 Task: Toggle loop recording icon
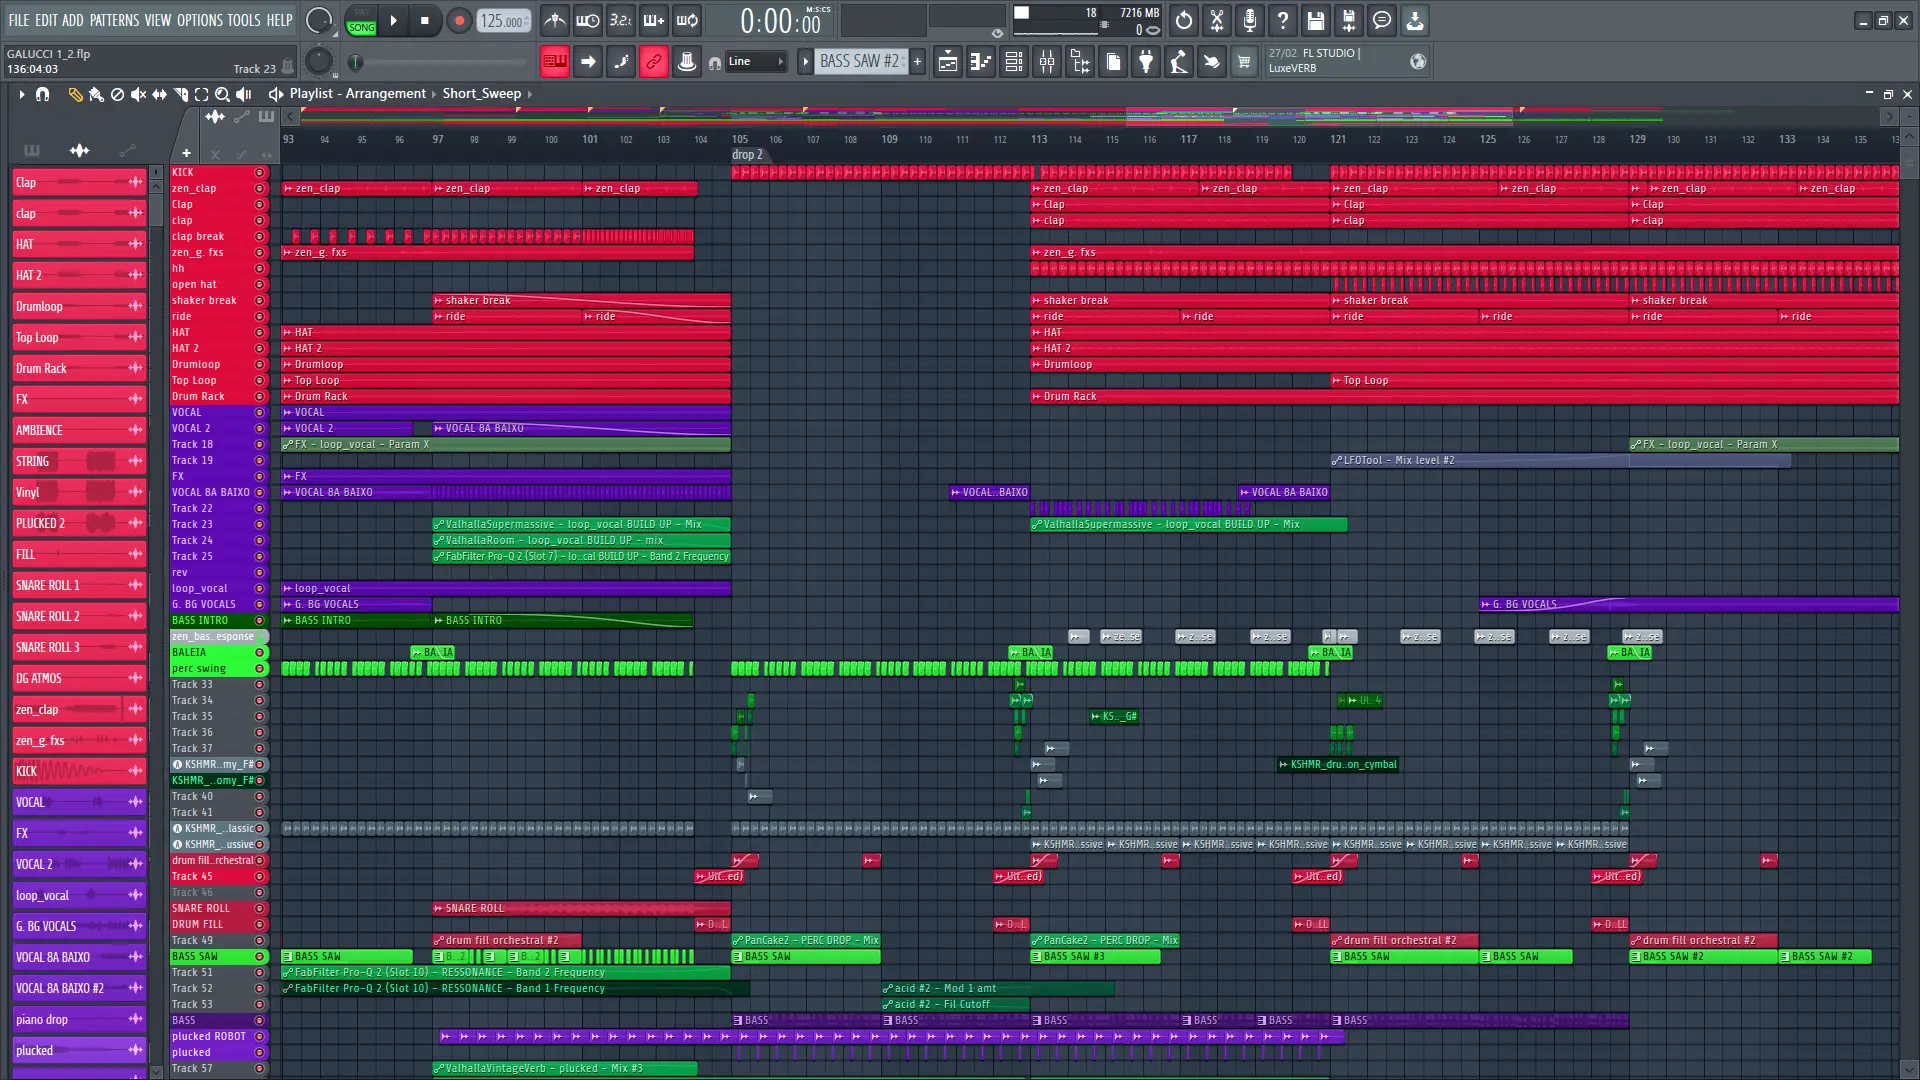point(687,20)
